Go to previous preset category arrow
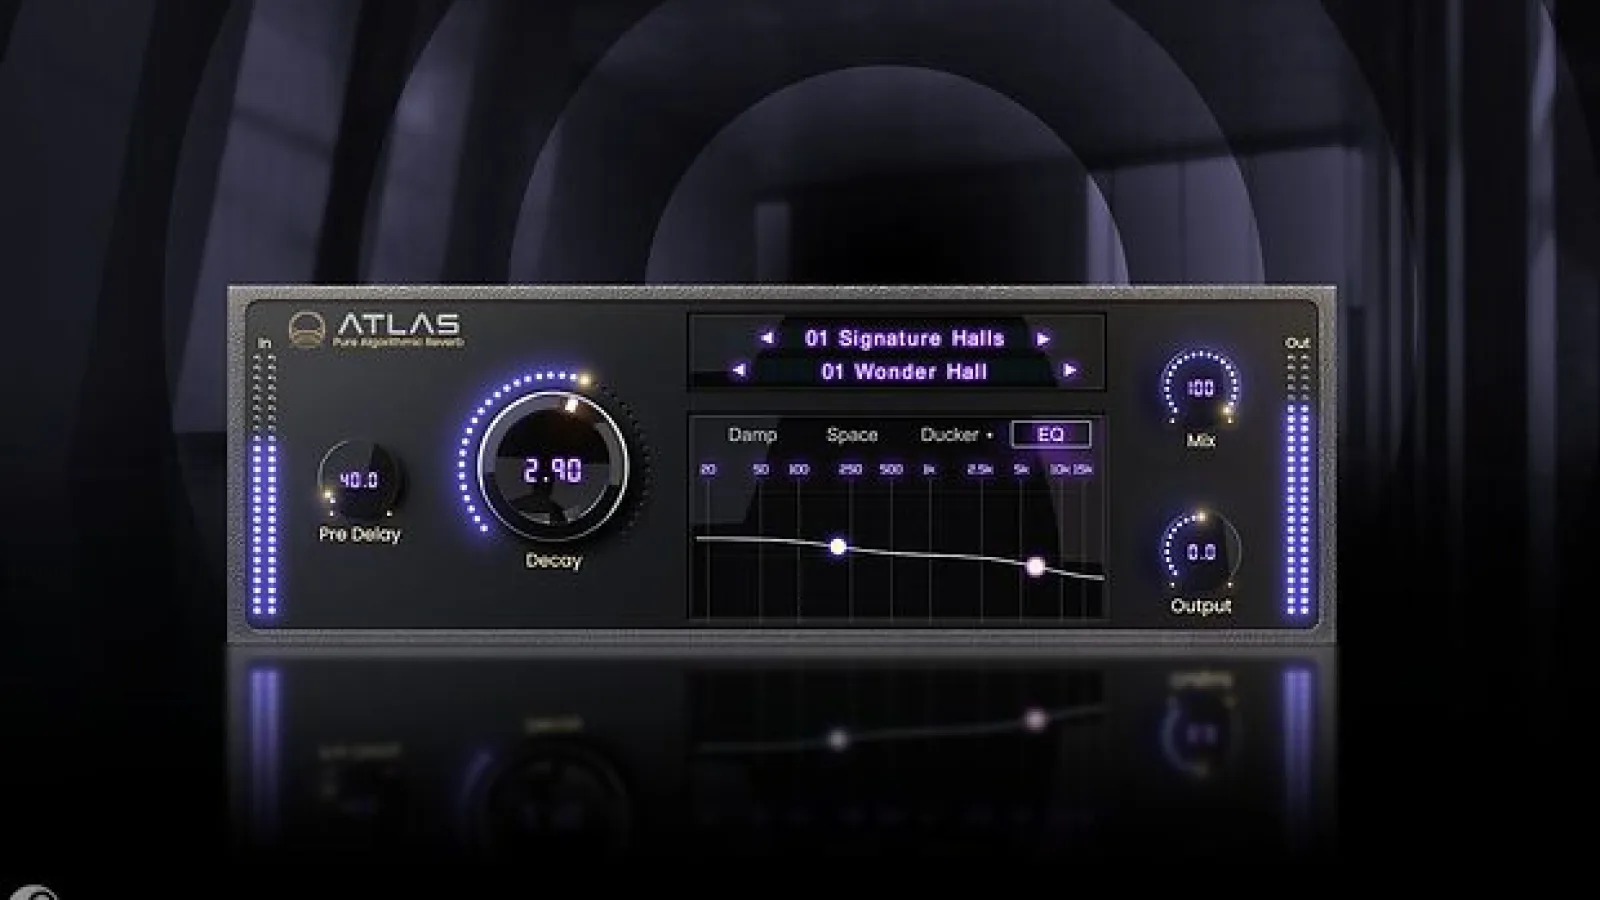This screenshot has height=900, width=1600. pyautogui.click(x=767, y=338)
